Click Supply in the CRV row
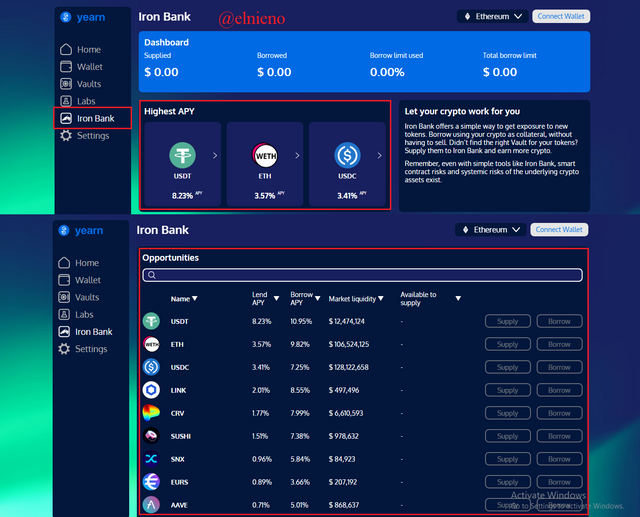The image size is (640, 517). pos(508,413)
